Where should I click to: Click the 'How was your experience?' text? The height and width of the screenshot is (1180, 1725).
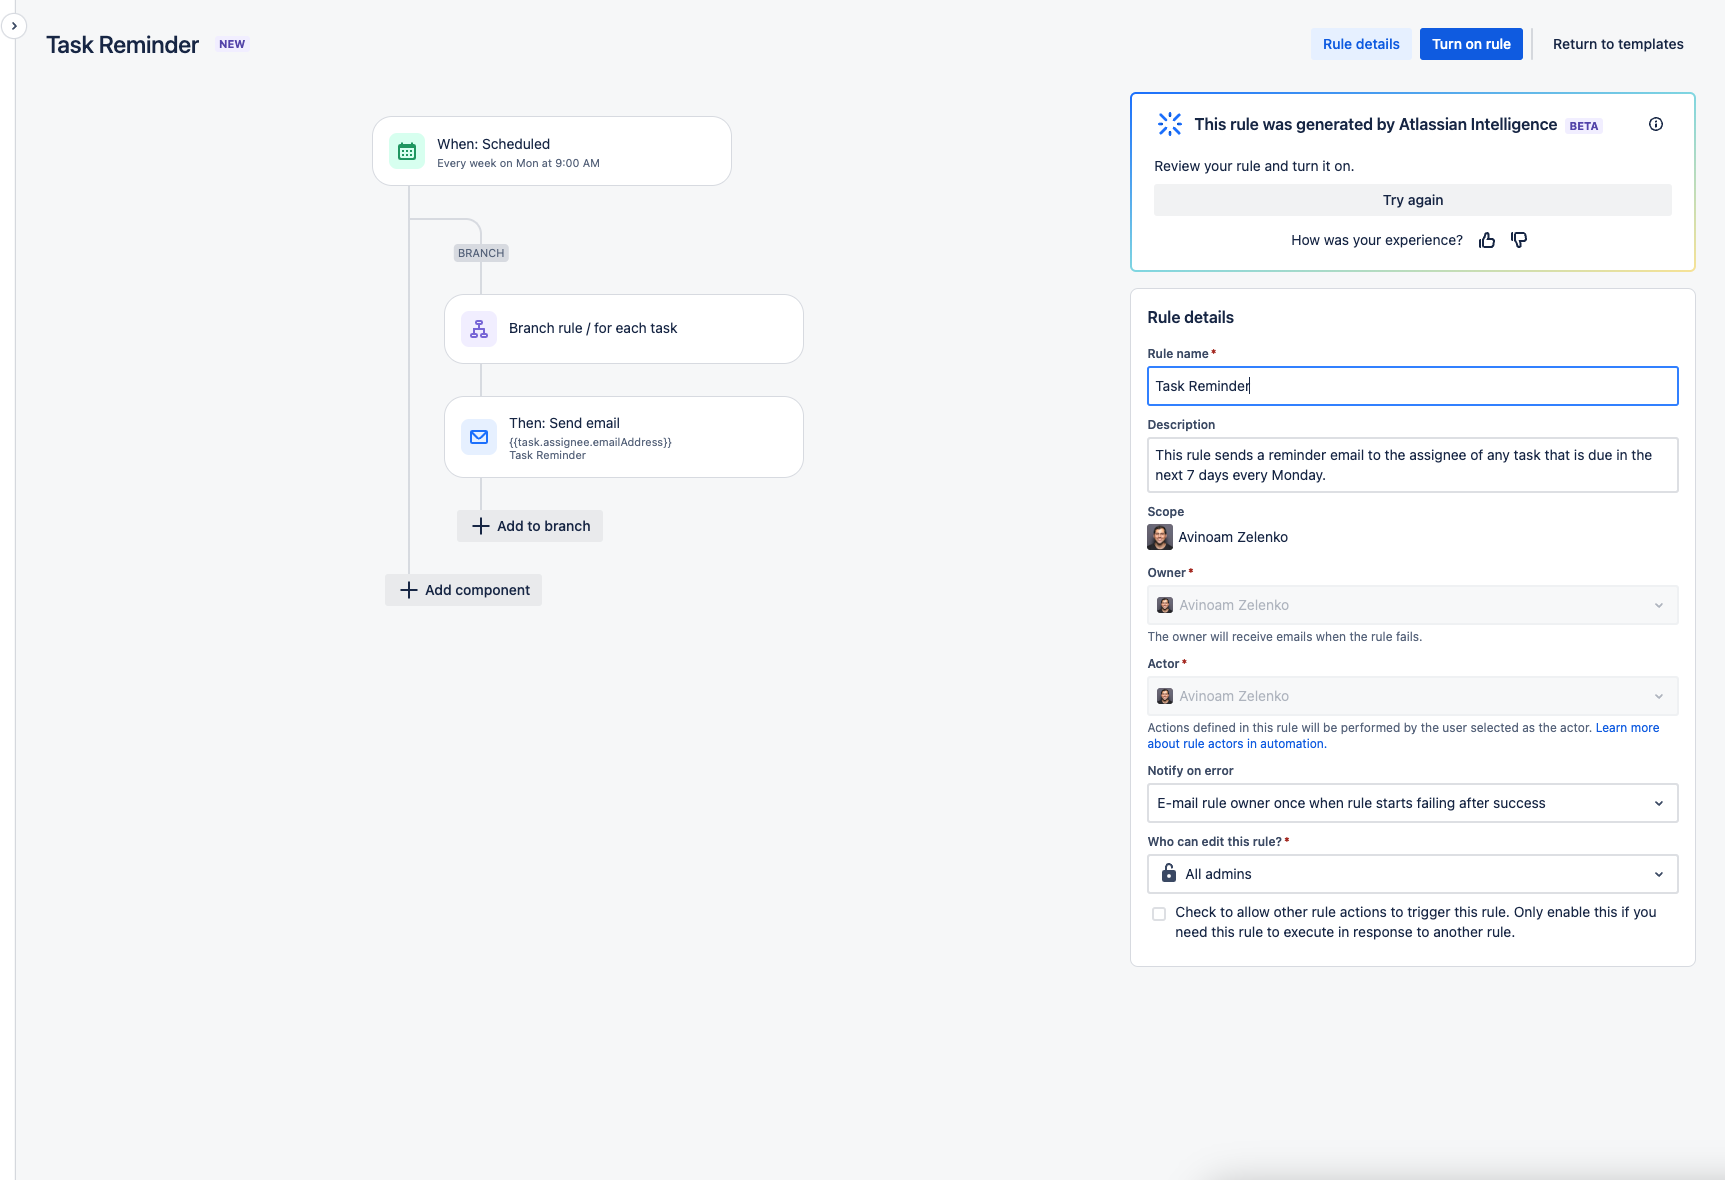1376,240
